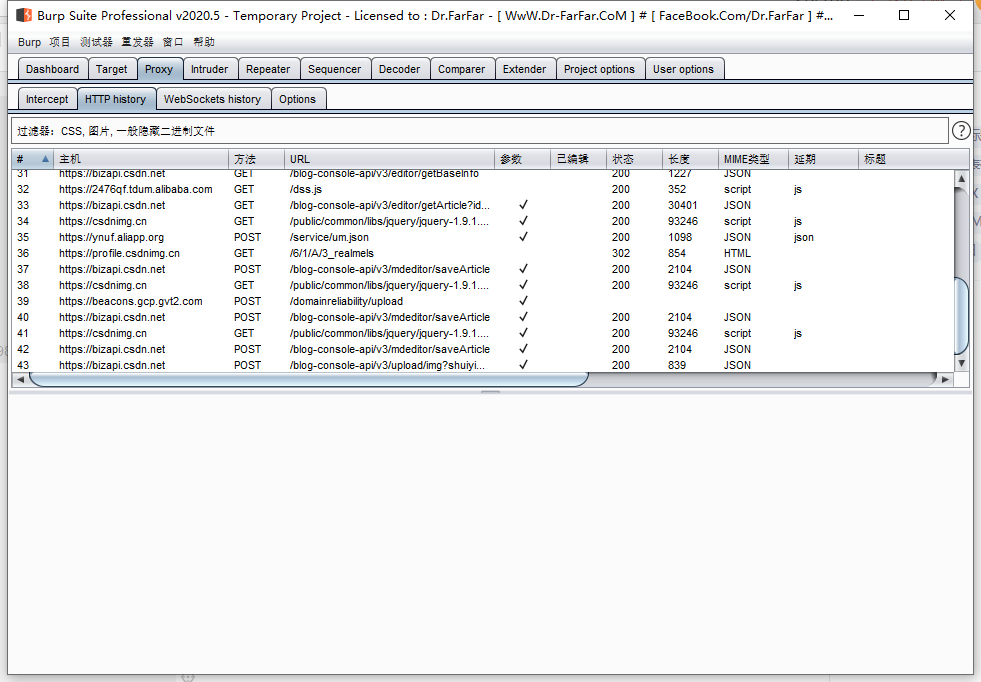Click URL /blog-console-api/v3/upload/img in row 43
The height and width of the screenshot is (682, 981).
click(x=387, y=365)
